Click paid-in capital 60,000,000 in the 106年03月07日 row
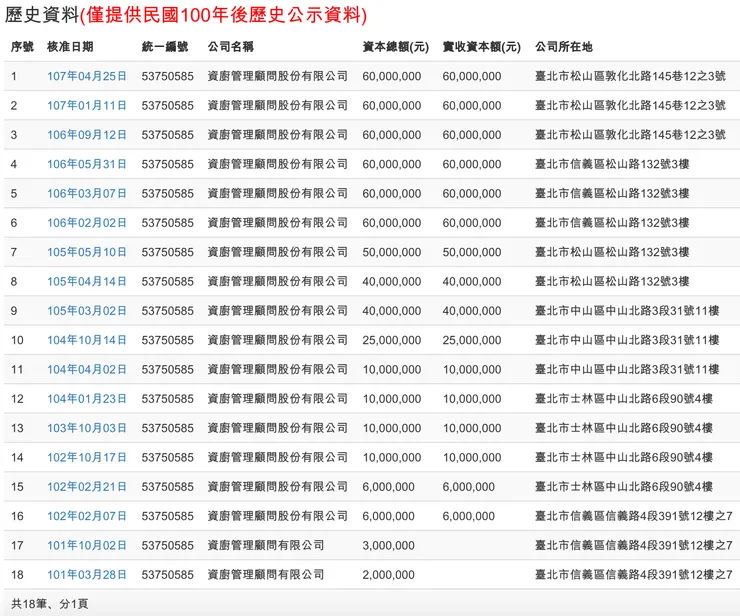 click(x=472, y=193)
